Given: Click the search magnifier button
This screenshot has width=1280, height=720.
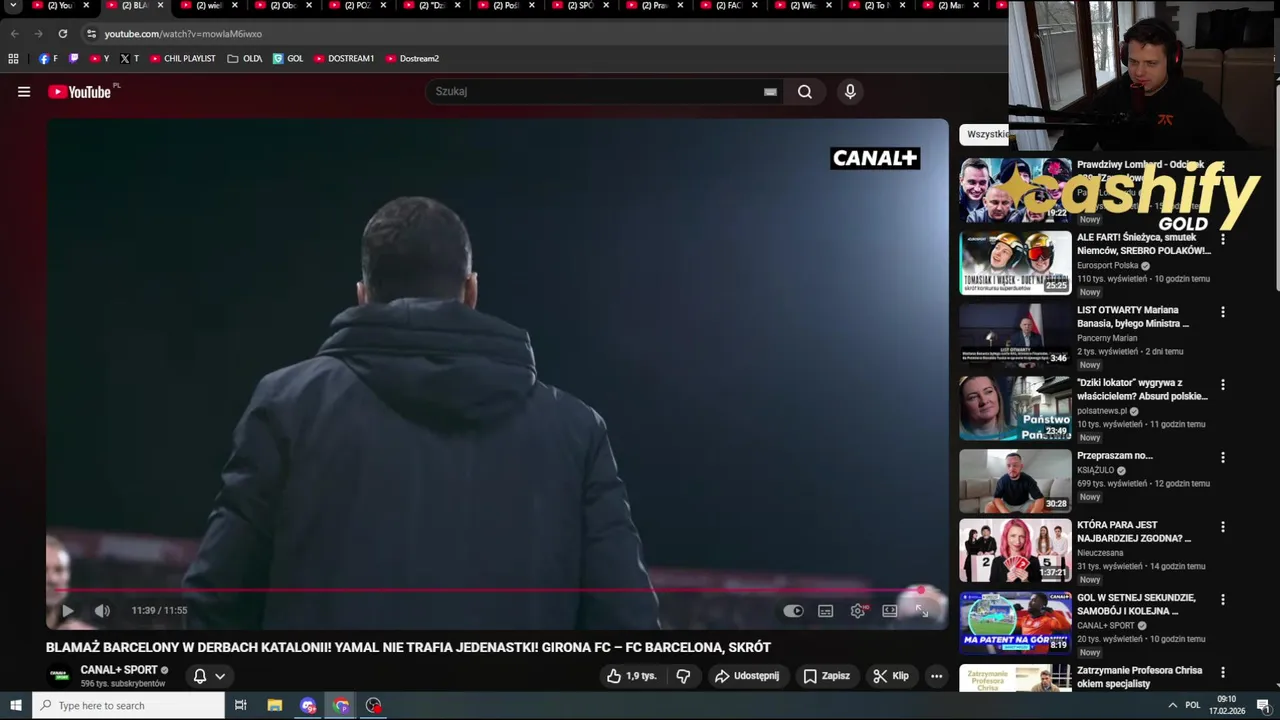Looking at the screenshot, I should point(805,92).
